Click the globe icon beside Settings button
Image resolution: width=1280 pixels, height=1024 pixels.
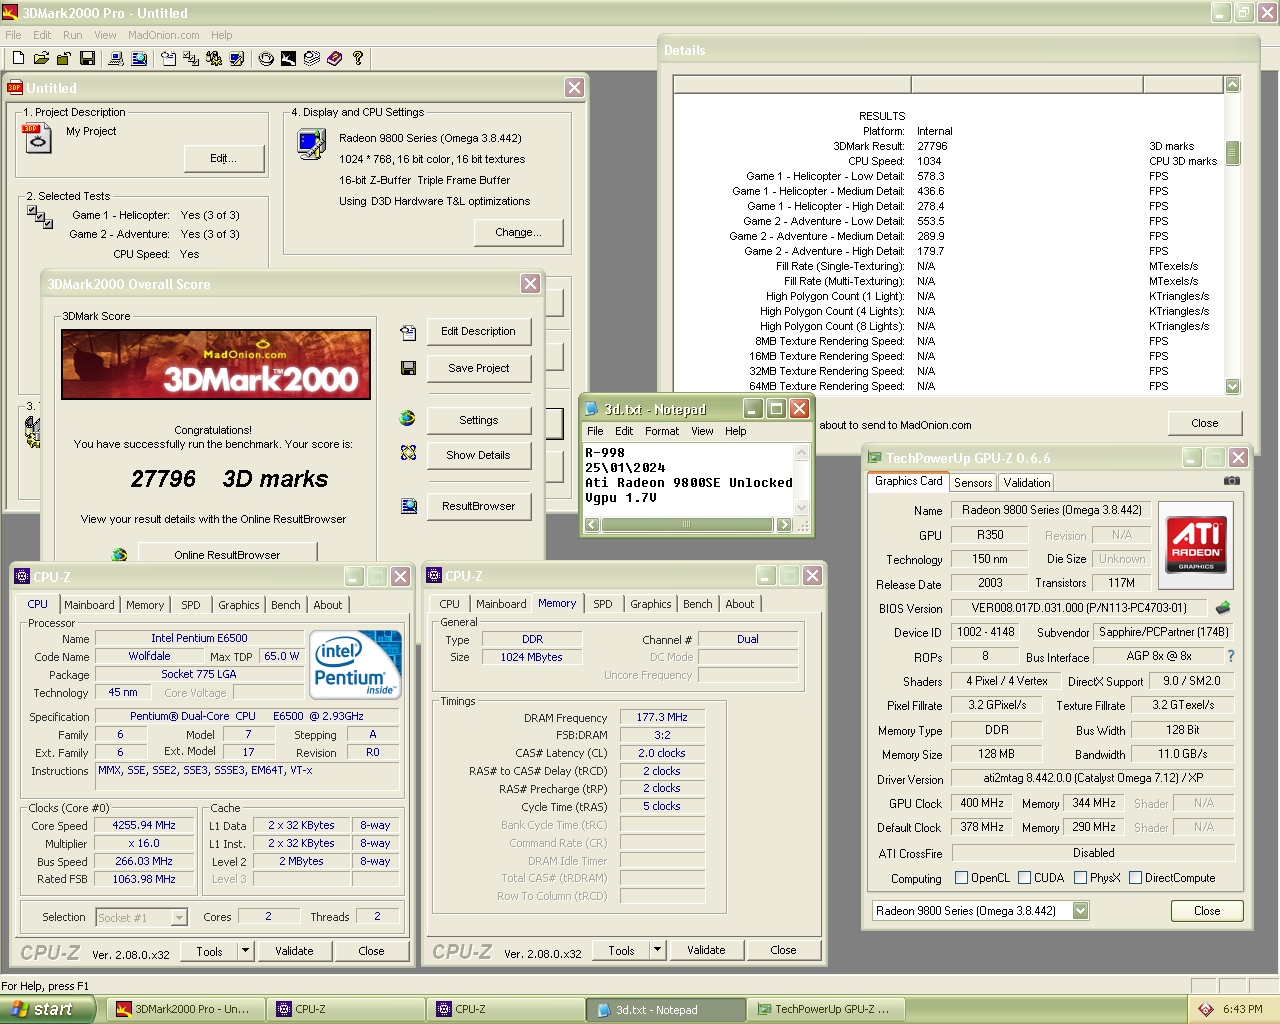coord(408,418)
